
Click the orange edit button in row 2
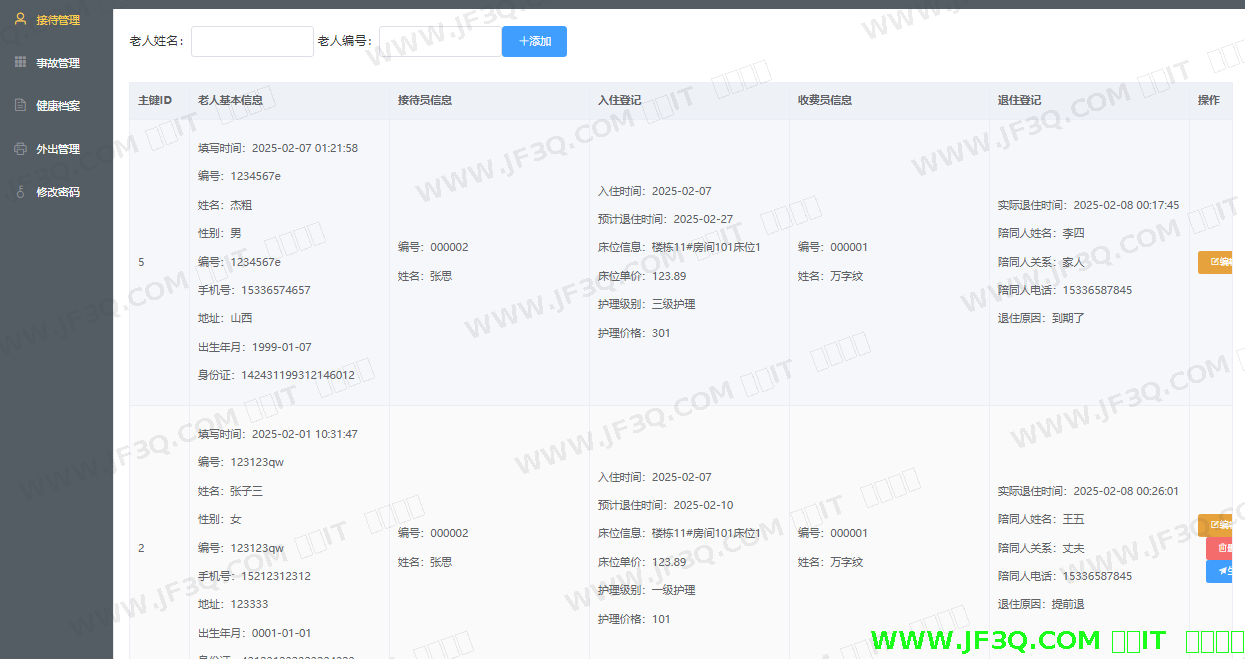(1215, 525)
